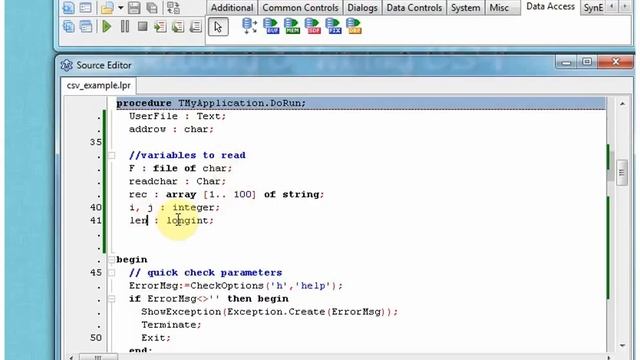Viewport: 640px width, 360px height.
Task: Open the recent files dropdown arrow
Action: [x=121, y=8]
